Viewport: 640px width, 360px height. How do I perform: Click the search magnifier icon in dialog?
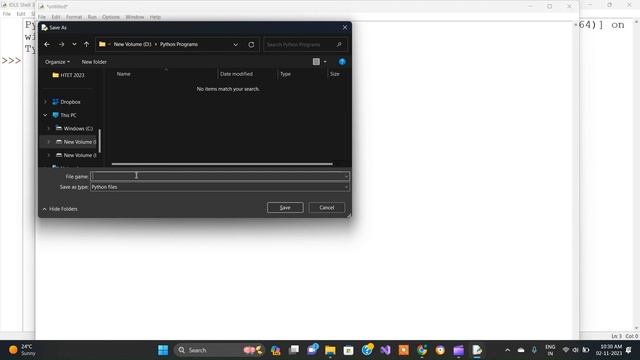(x=339, y=44)
